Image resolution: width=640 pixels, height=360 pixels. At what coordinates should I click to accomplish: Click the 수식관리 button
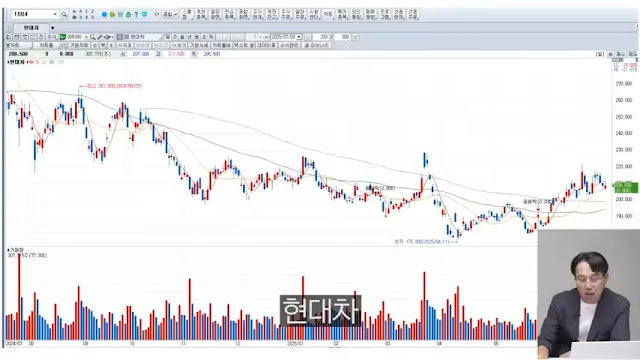(289, 45)
